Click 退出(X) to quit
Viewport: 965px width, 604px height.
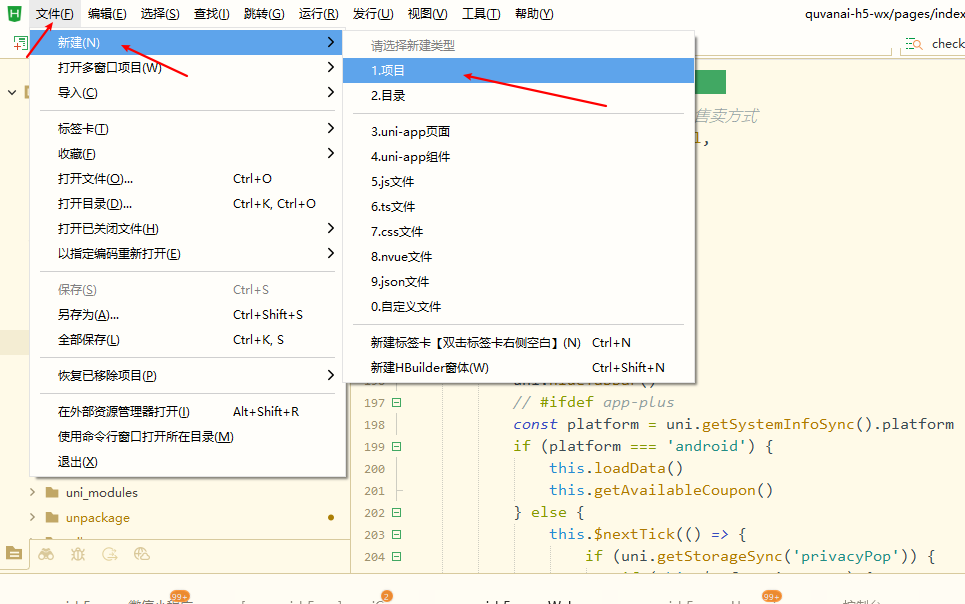pyautogui.click(x=188, y=462)
